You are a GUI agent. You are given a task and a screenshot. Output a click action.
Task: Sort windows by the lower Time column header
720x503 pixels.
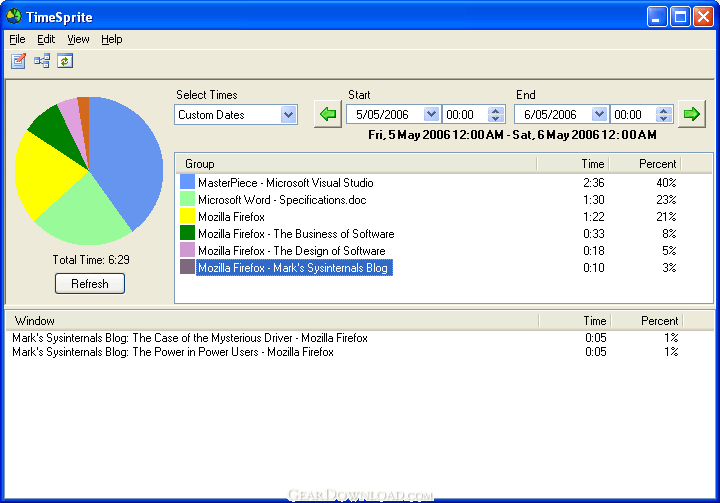pos(575,321)
